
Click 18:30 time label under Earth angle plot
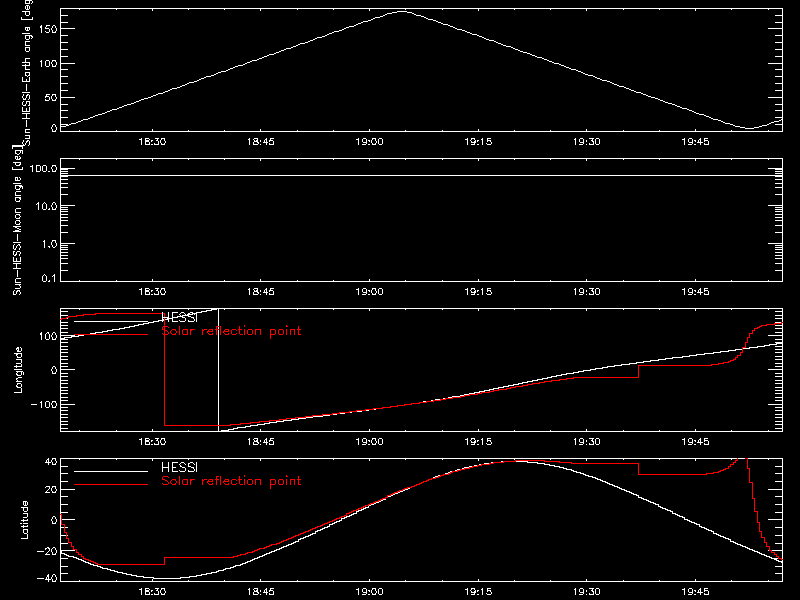(152, 141)
